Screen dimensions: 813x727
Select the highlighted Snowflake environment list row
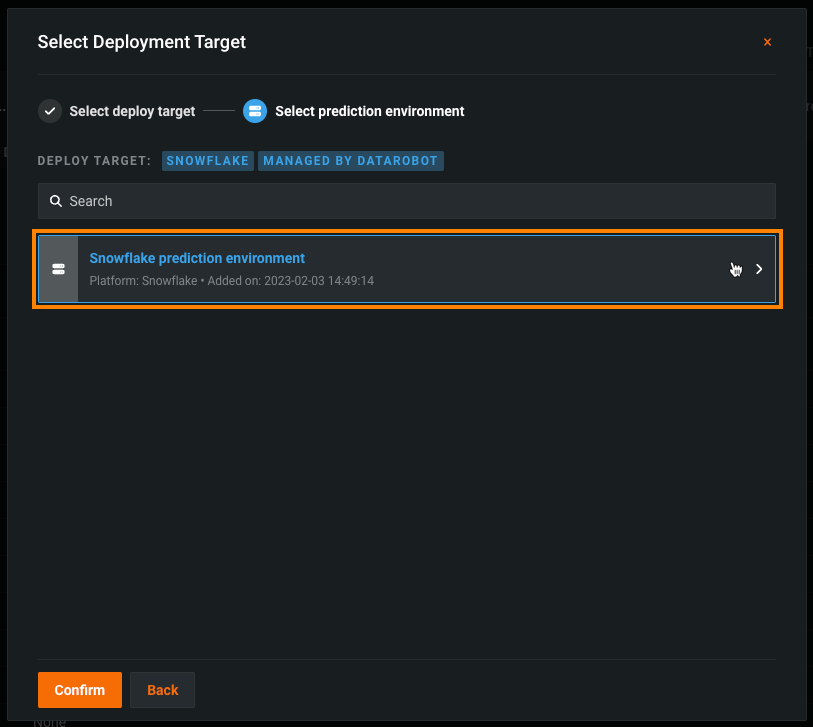tap(500, 269)
